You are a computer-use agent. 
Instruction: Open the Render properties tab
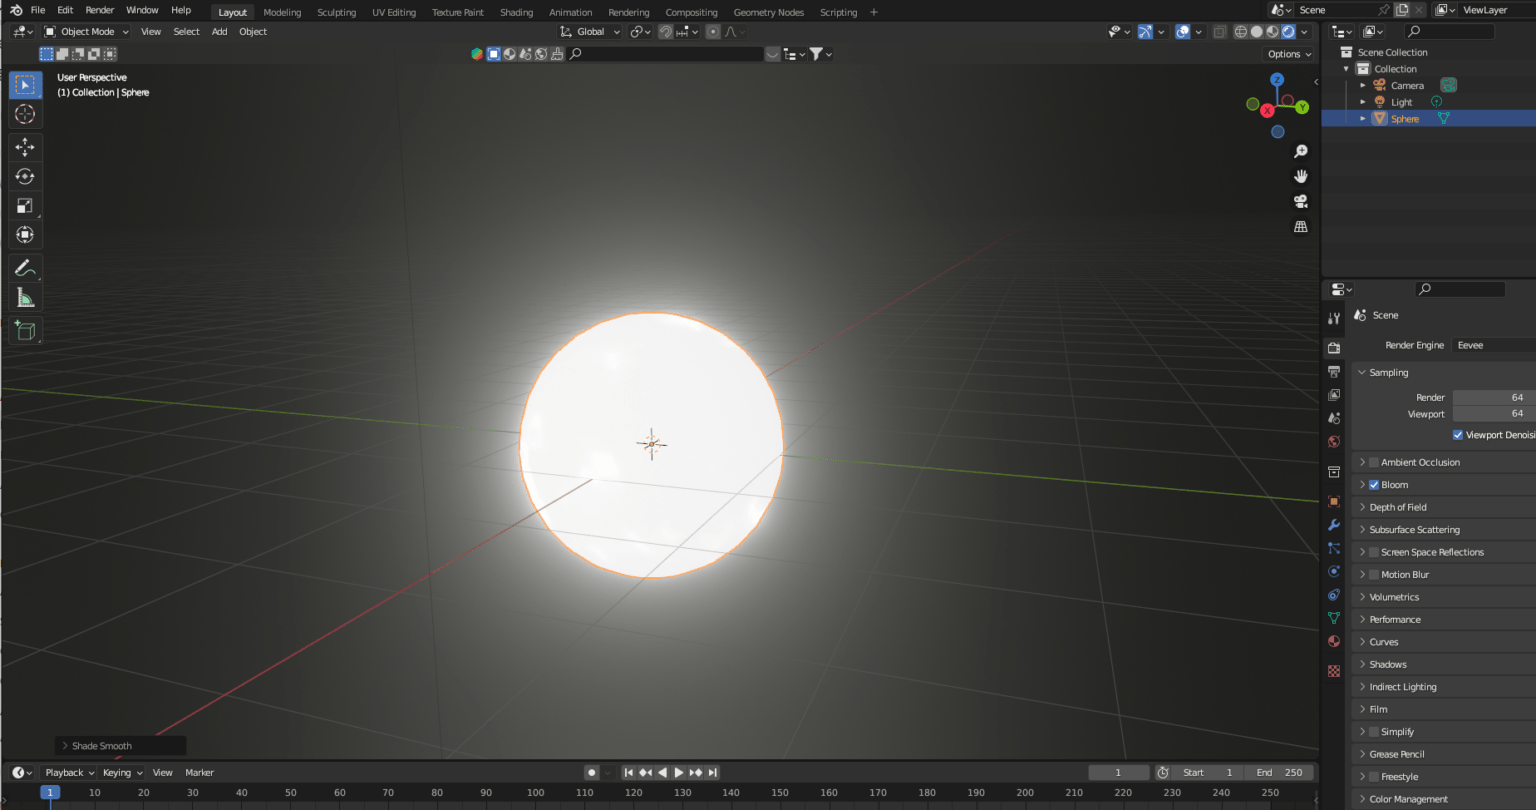pyautogui.click(x=1333, y=347)
